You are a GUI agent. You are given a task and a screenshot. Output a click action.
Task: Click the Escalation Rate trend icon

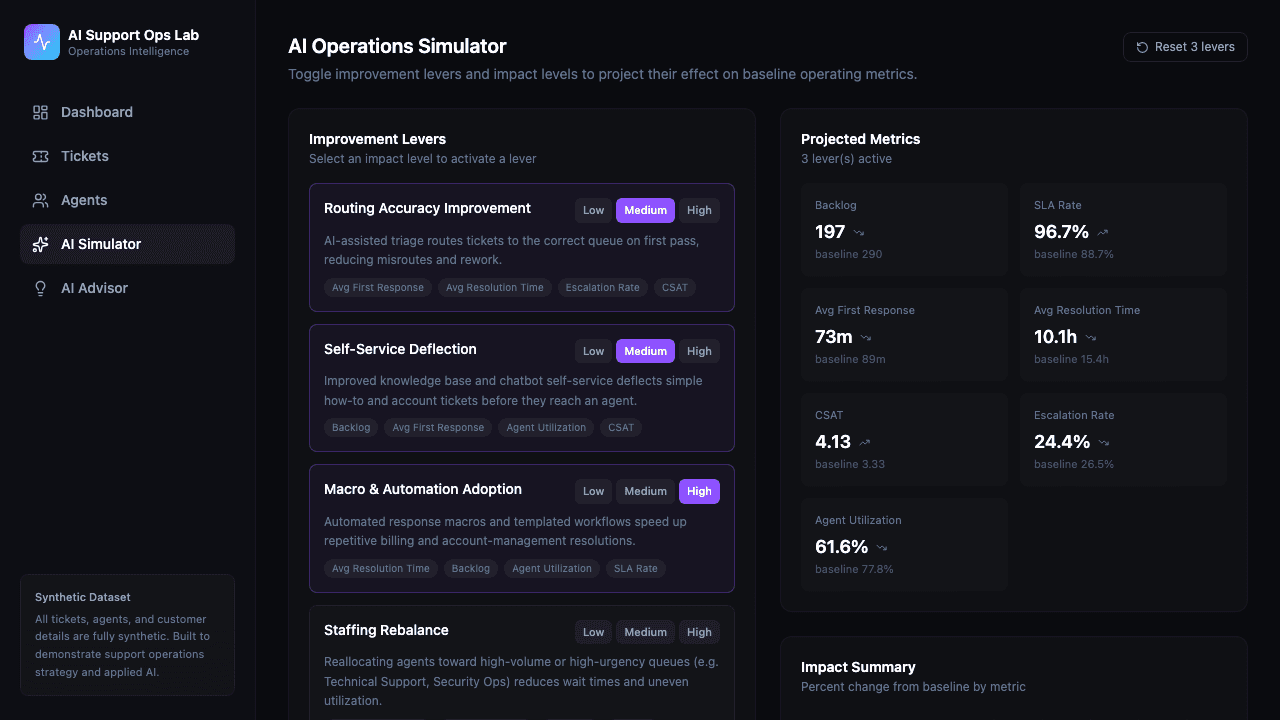coord(1104,443)
